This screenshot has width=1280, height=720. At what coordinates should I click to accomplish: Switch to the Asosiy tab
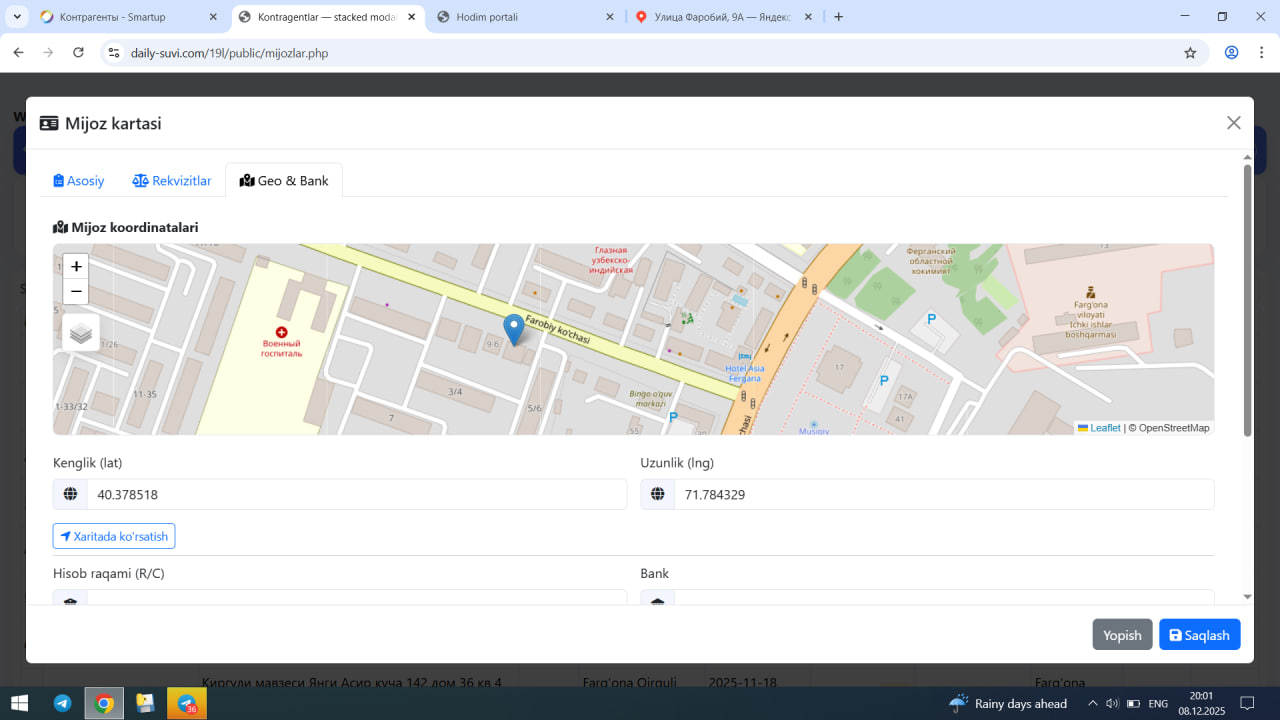(79, 181)
